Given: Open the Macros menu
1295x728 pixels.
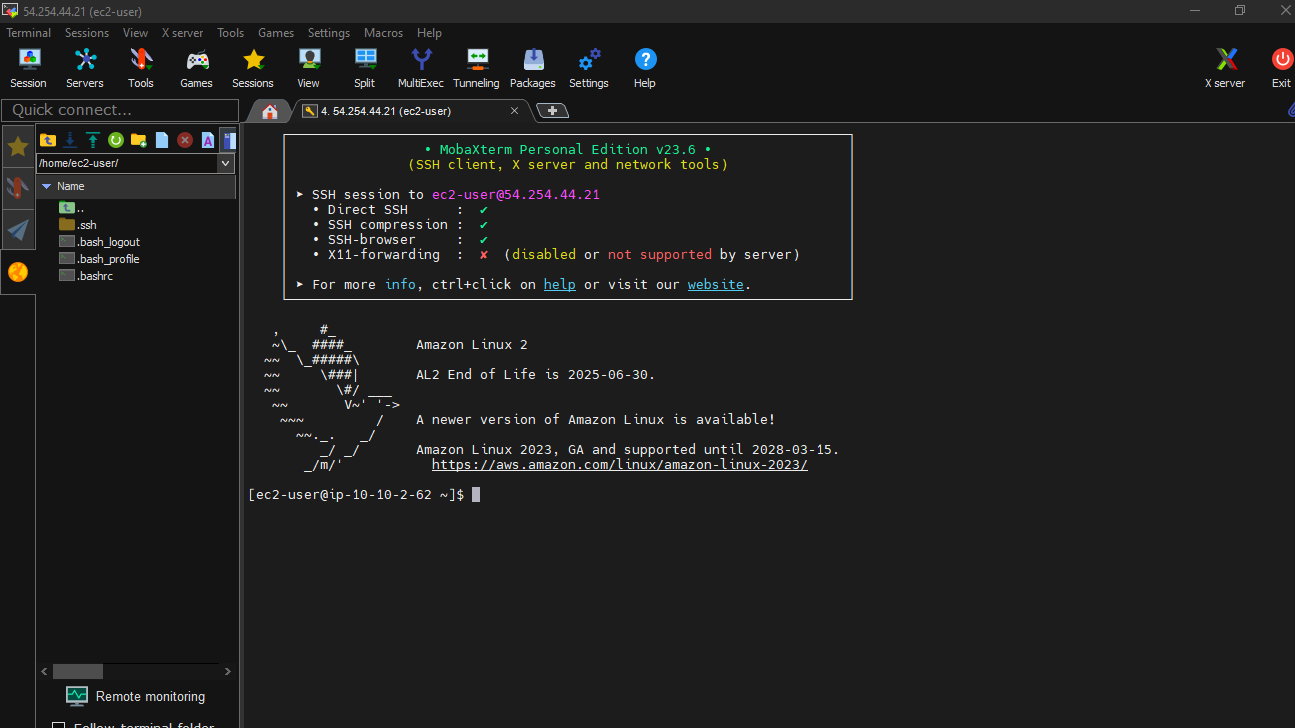Looking at the screenshot, I should (383, 33).
